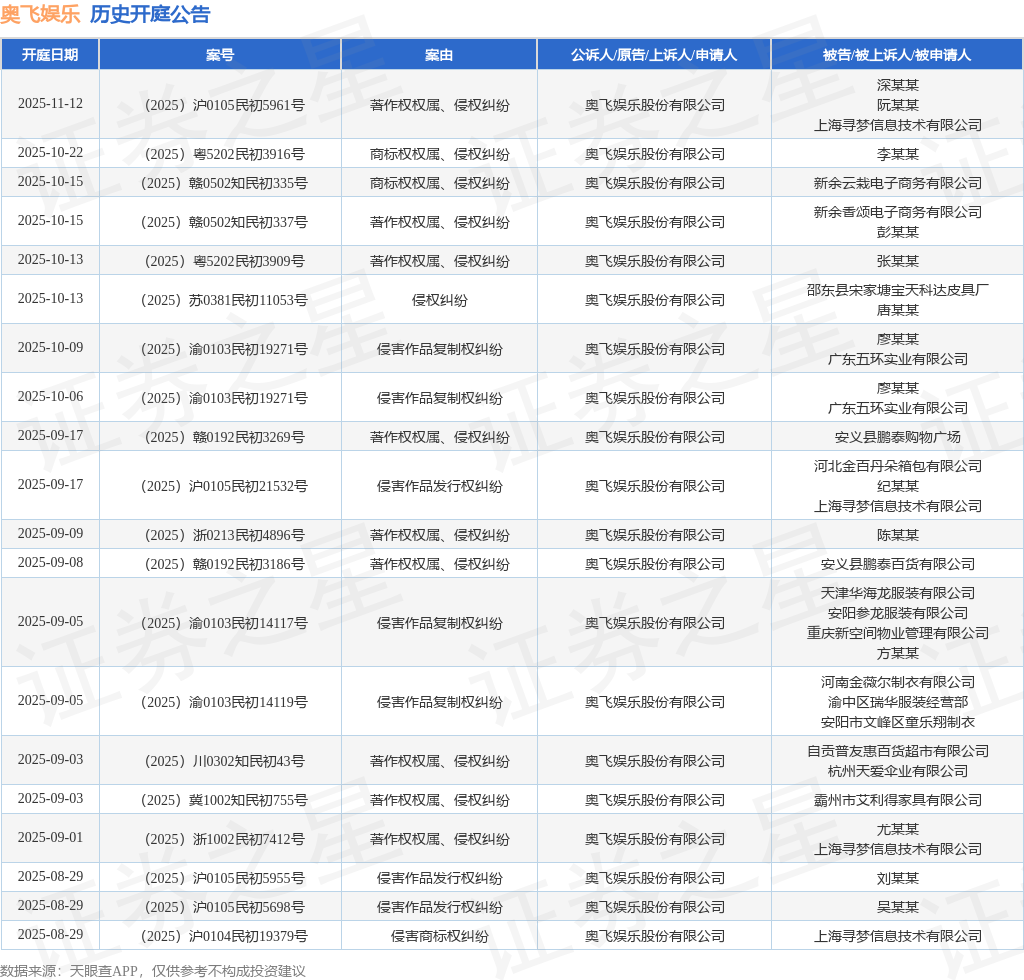Select defendant 渝中区瑞华服装经营部
The image size is (1024, 980).
click(897, 702)
